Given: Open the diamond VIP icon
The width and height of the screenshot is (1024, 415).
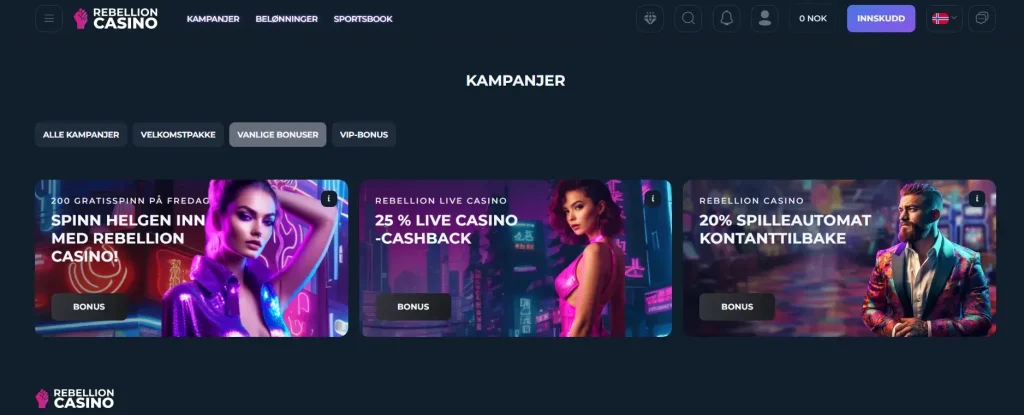Looking at the screenshot, I should (650, 18).
